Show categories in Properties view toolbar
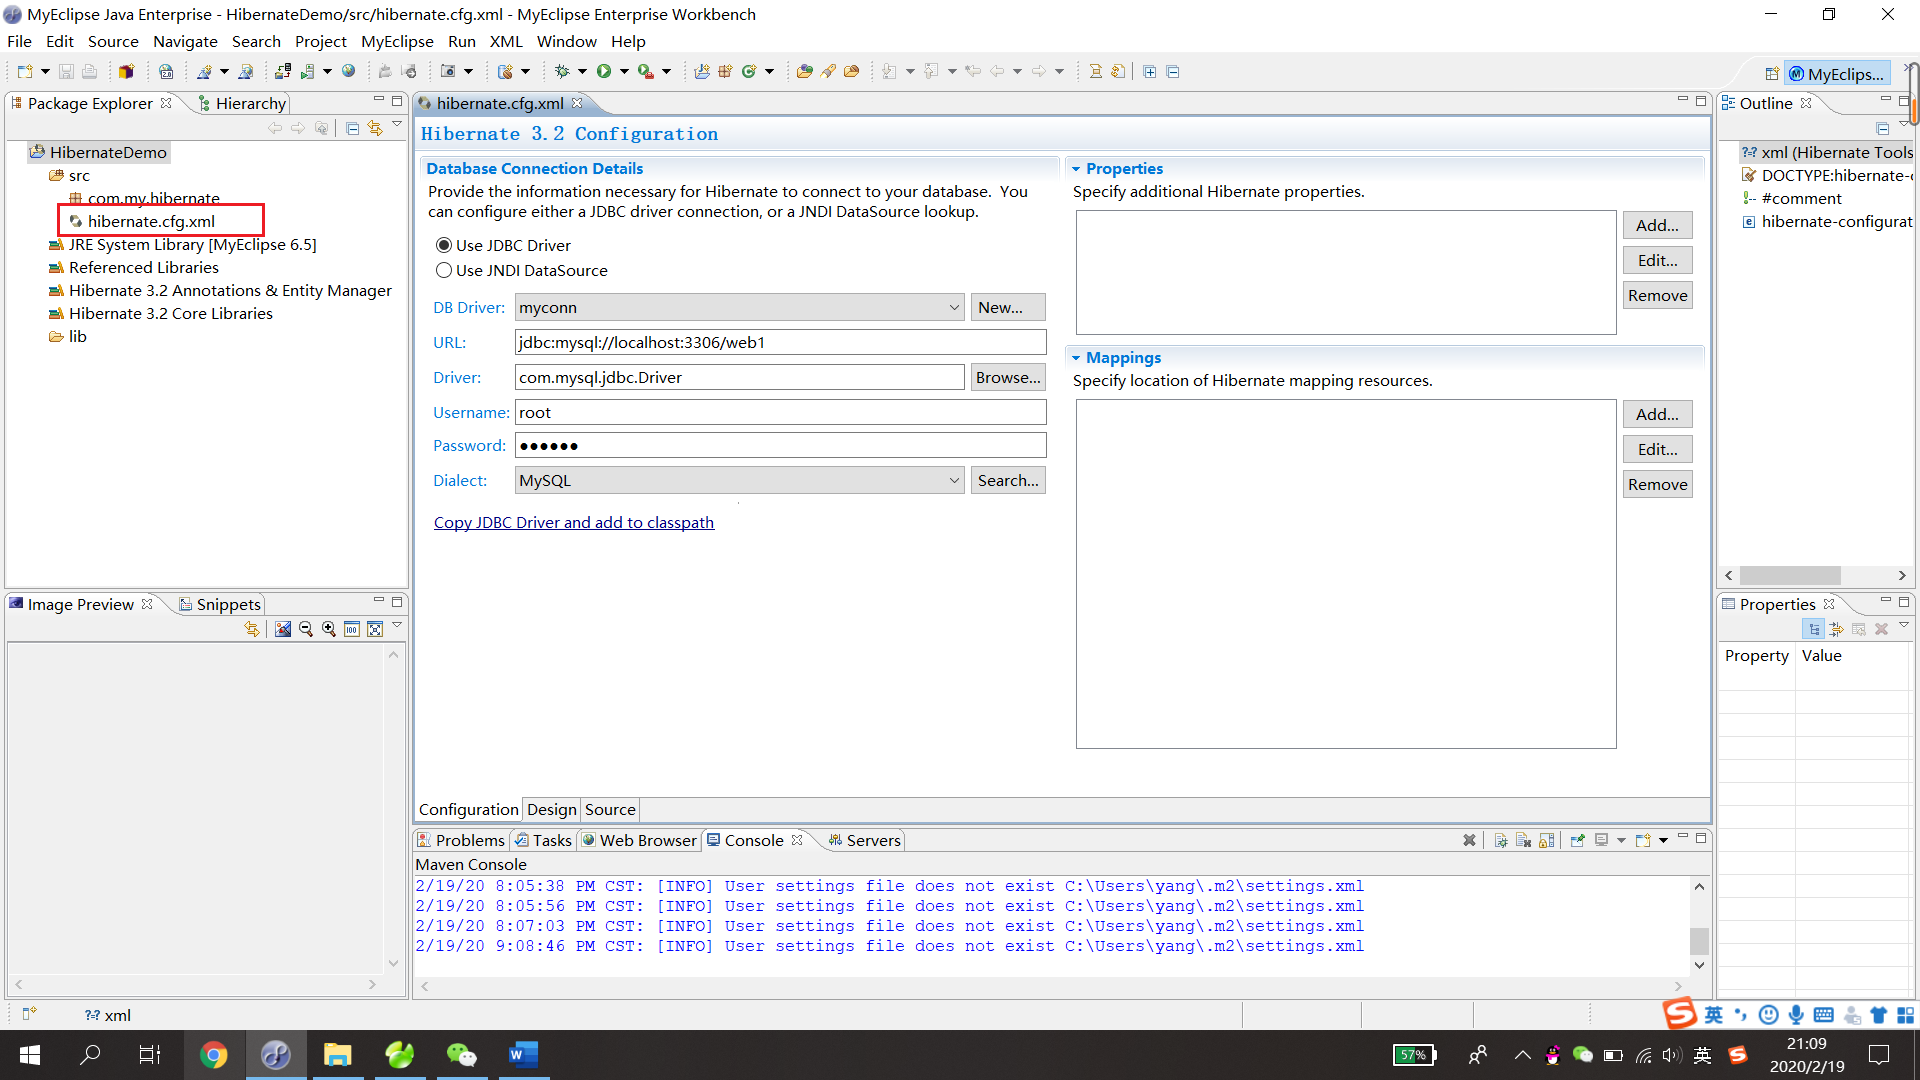Viewport: 1920px width, 1080px height. point(1813,629)
